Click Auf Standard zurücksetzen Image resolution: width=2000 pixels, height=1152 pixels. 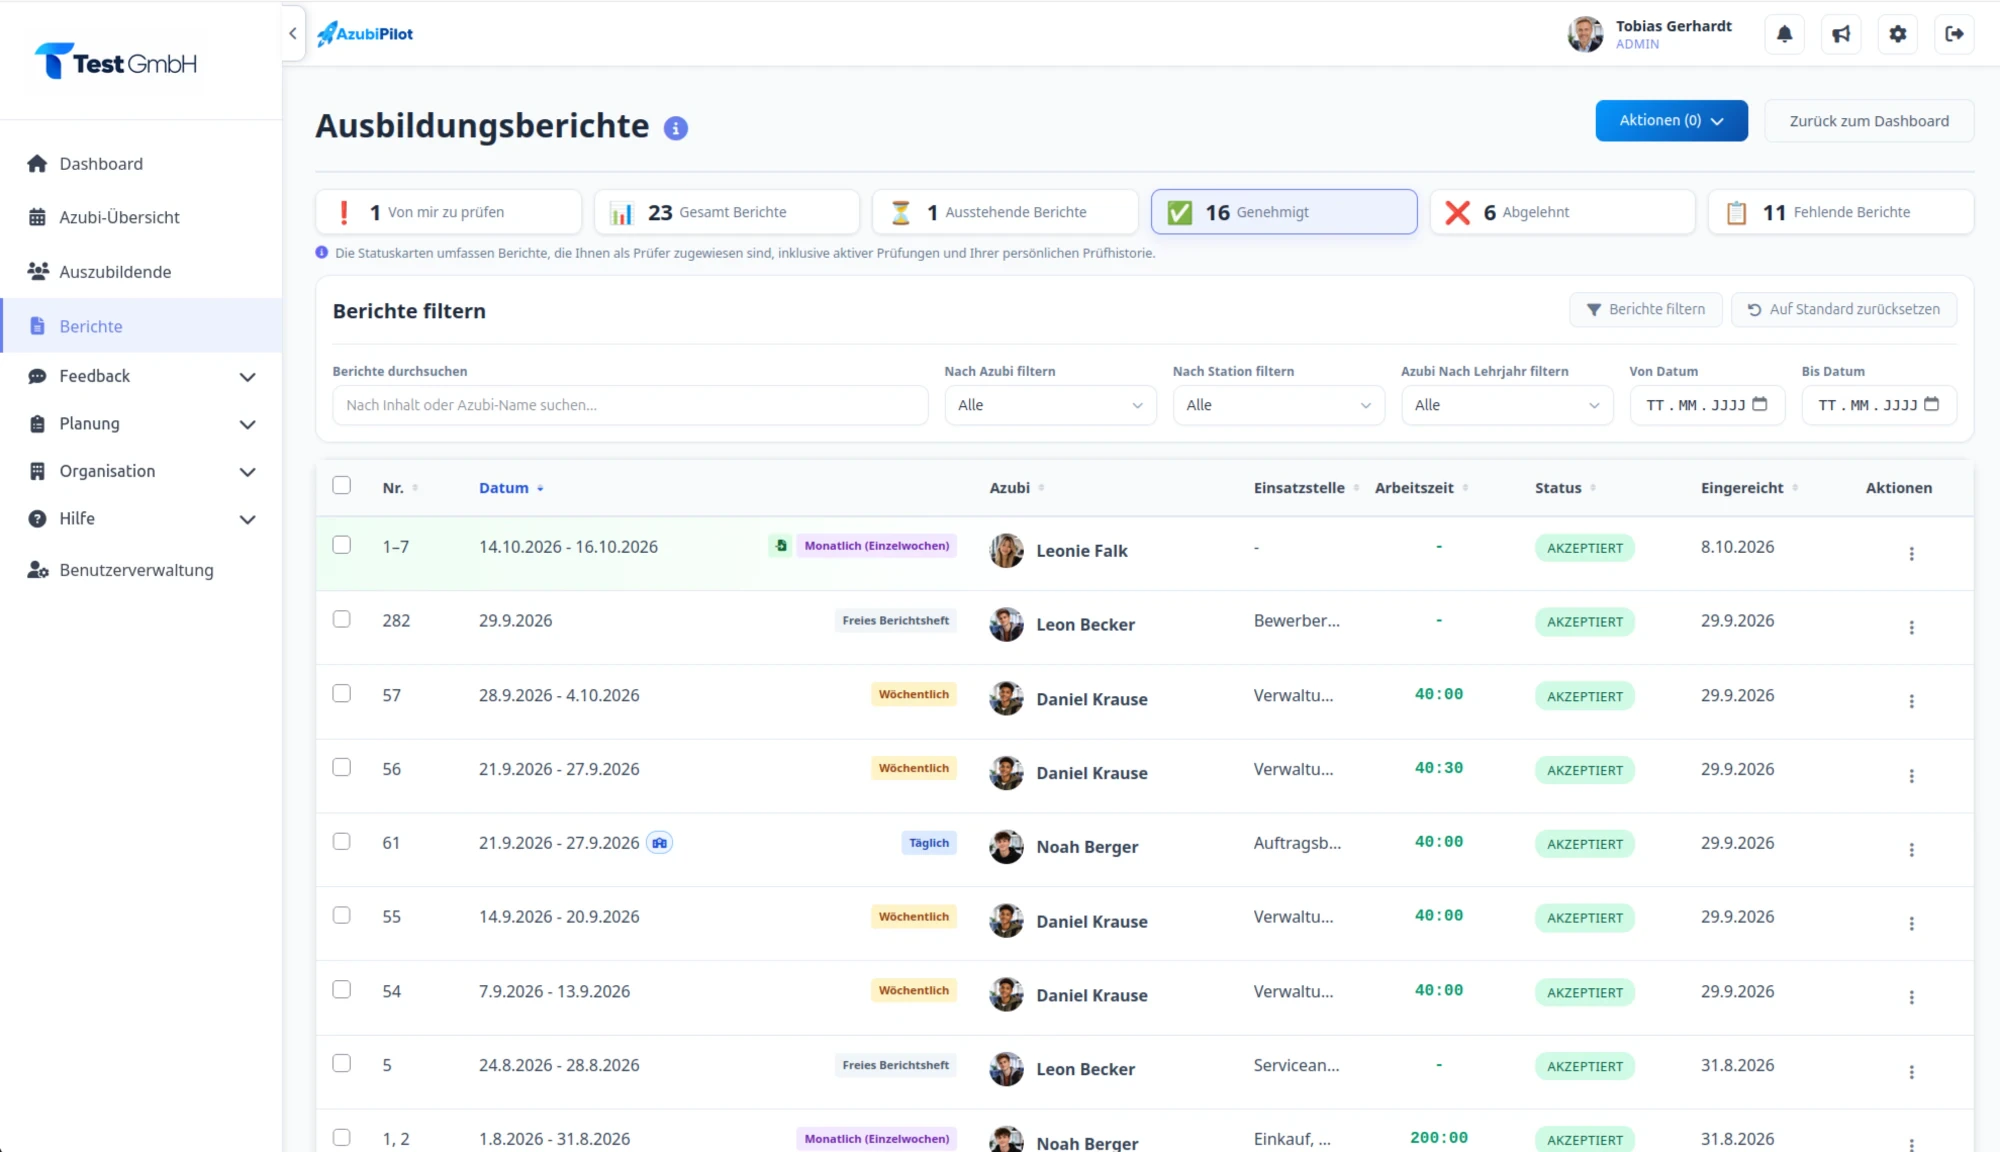1844,309
